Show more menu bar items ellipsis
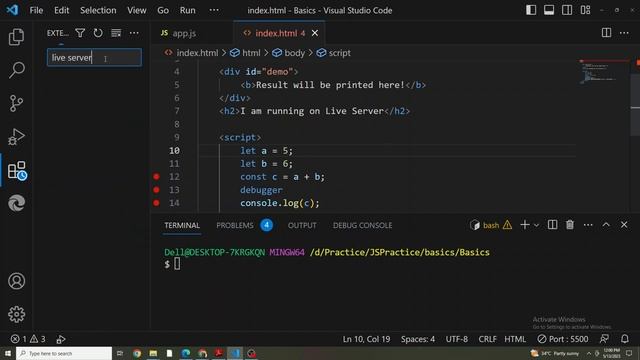640x360 pixels. click(x=214, y=10)
